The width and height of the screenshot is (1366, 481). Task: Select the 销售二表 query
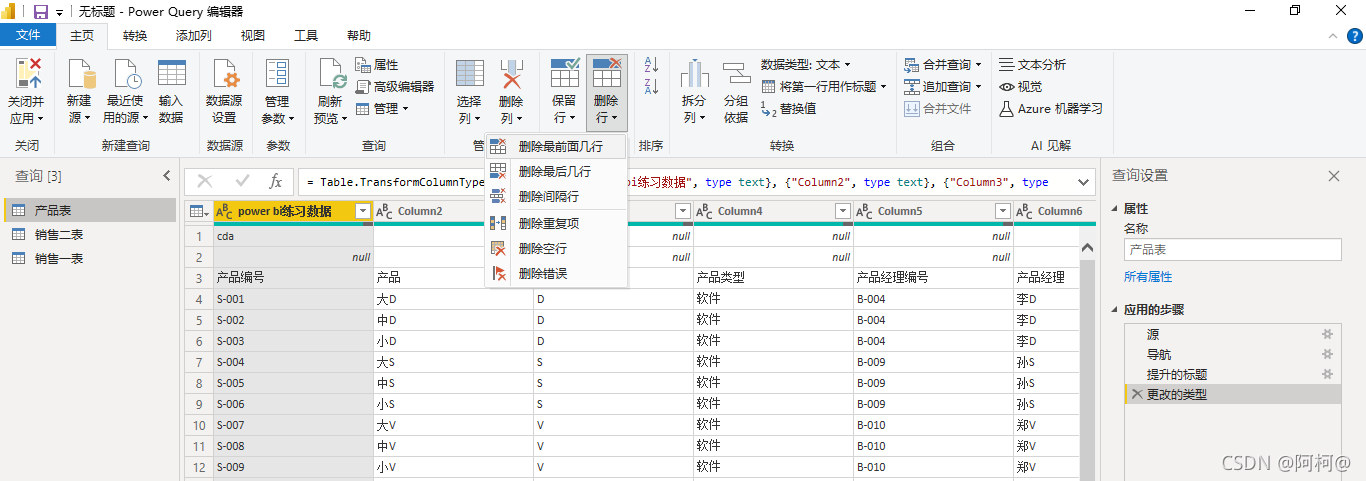[90, 234]
